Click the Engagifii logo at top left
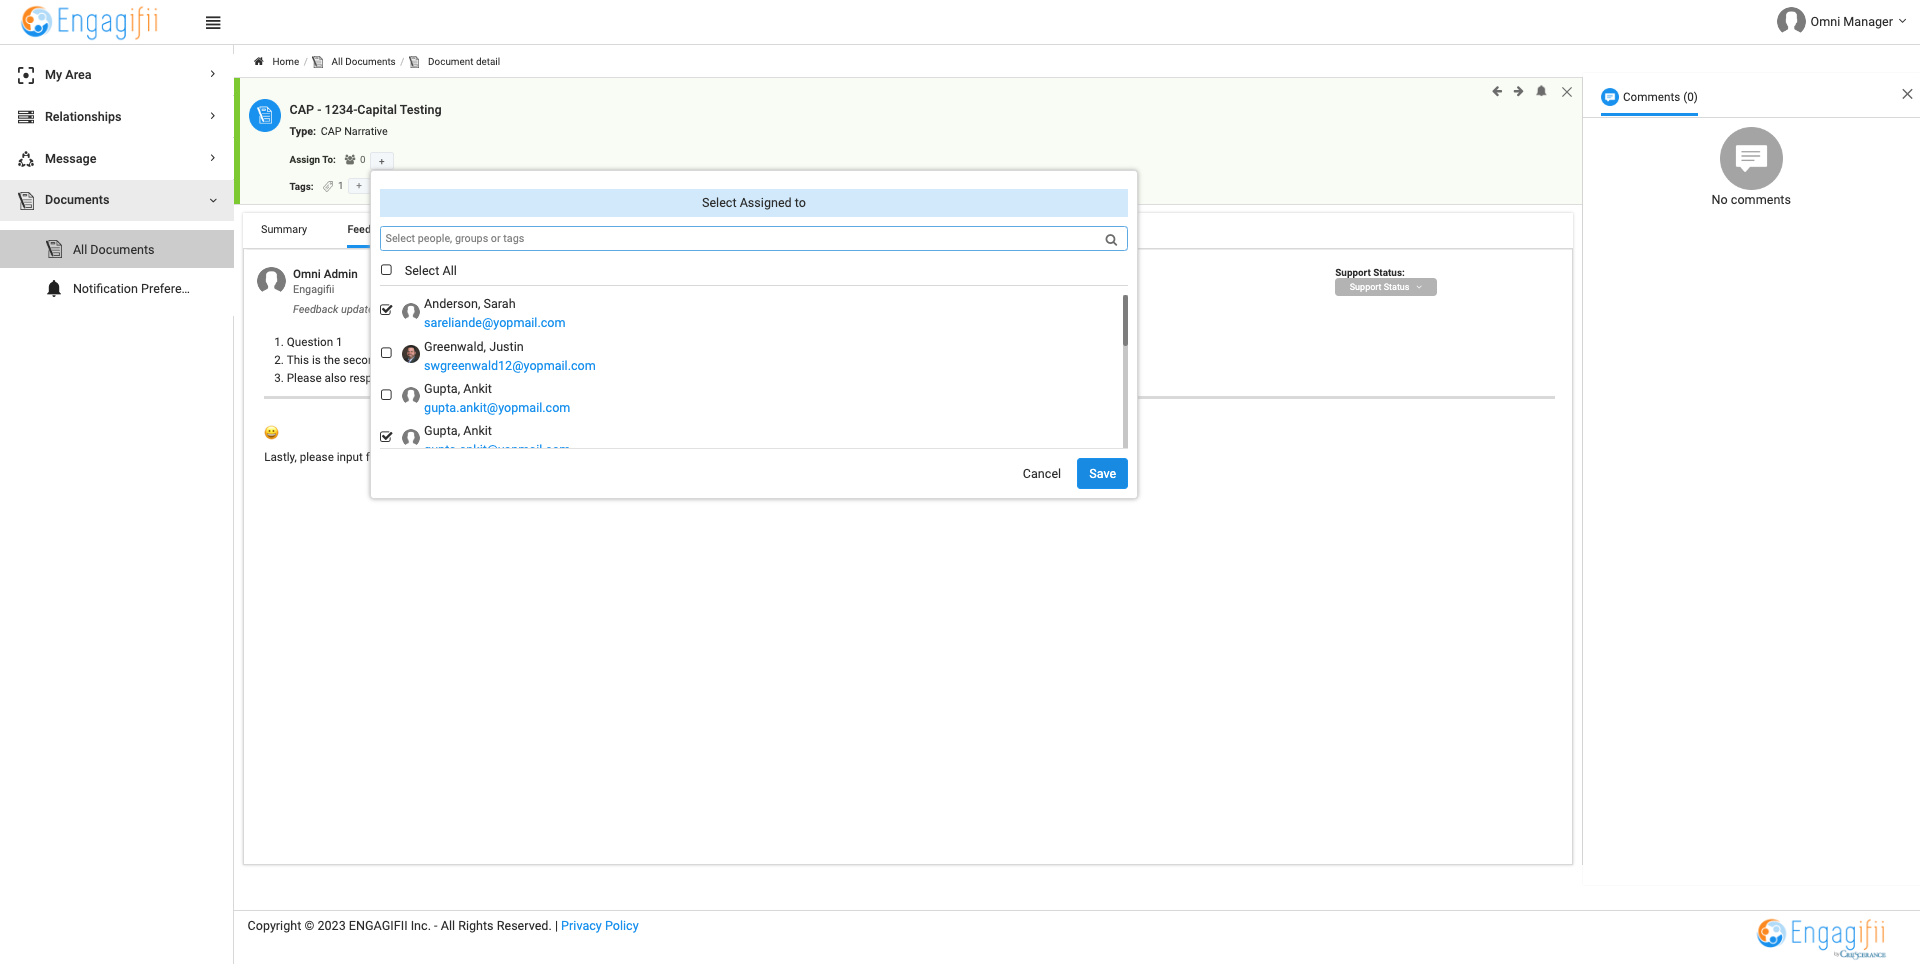This screenshot has height=966, width=1920. pyautogui.click(x=90, y=22)
